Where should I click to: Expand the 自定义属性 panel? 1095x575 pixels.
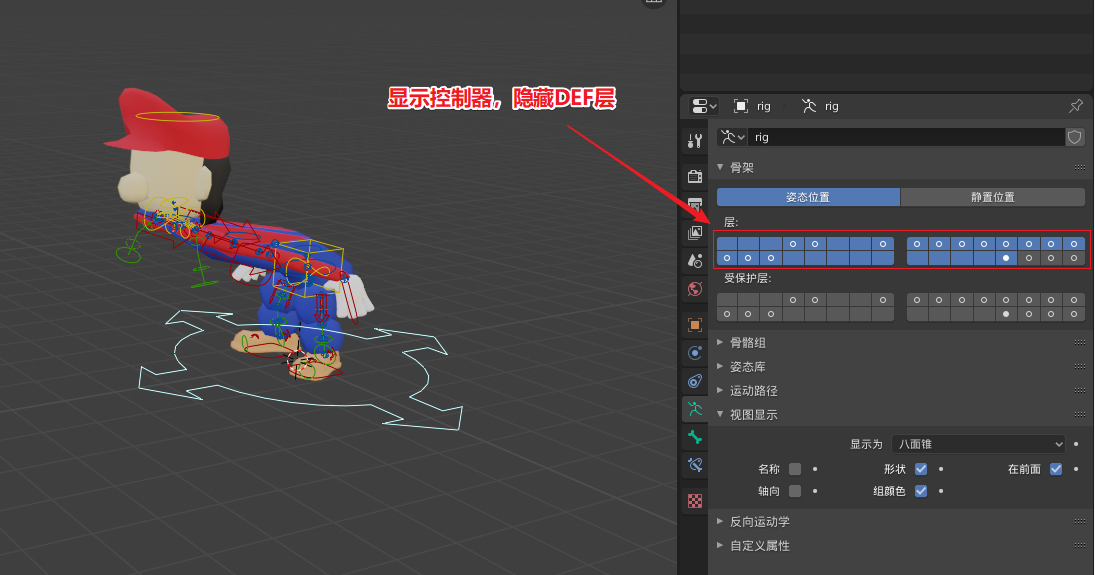pos(720,545)
